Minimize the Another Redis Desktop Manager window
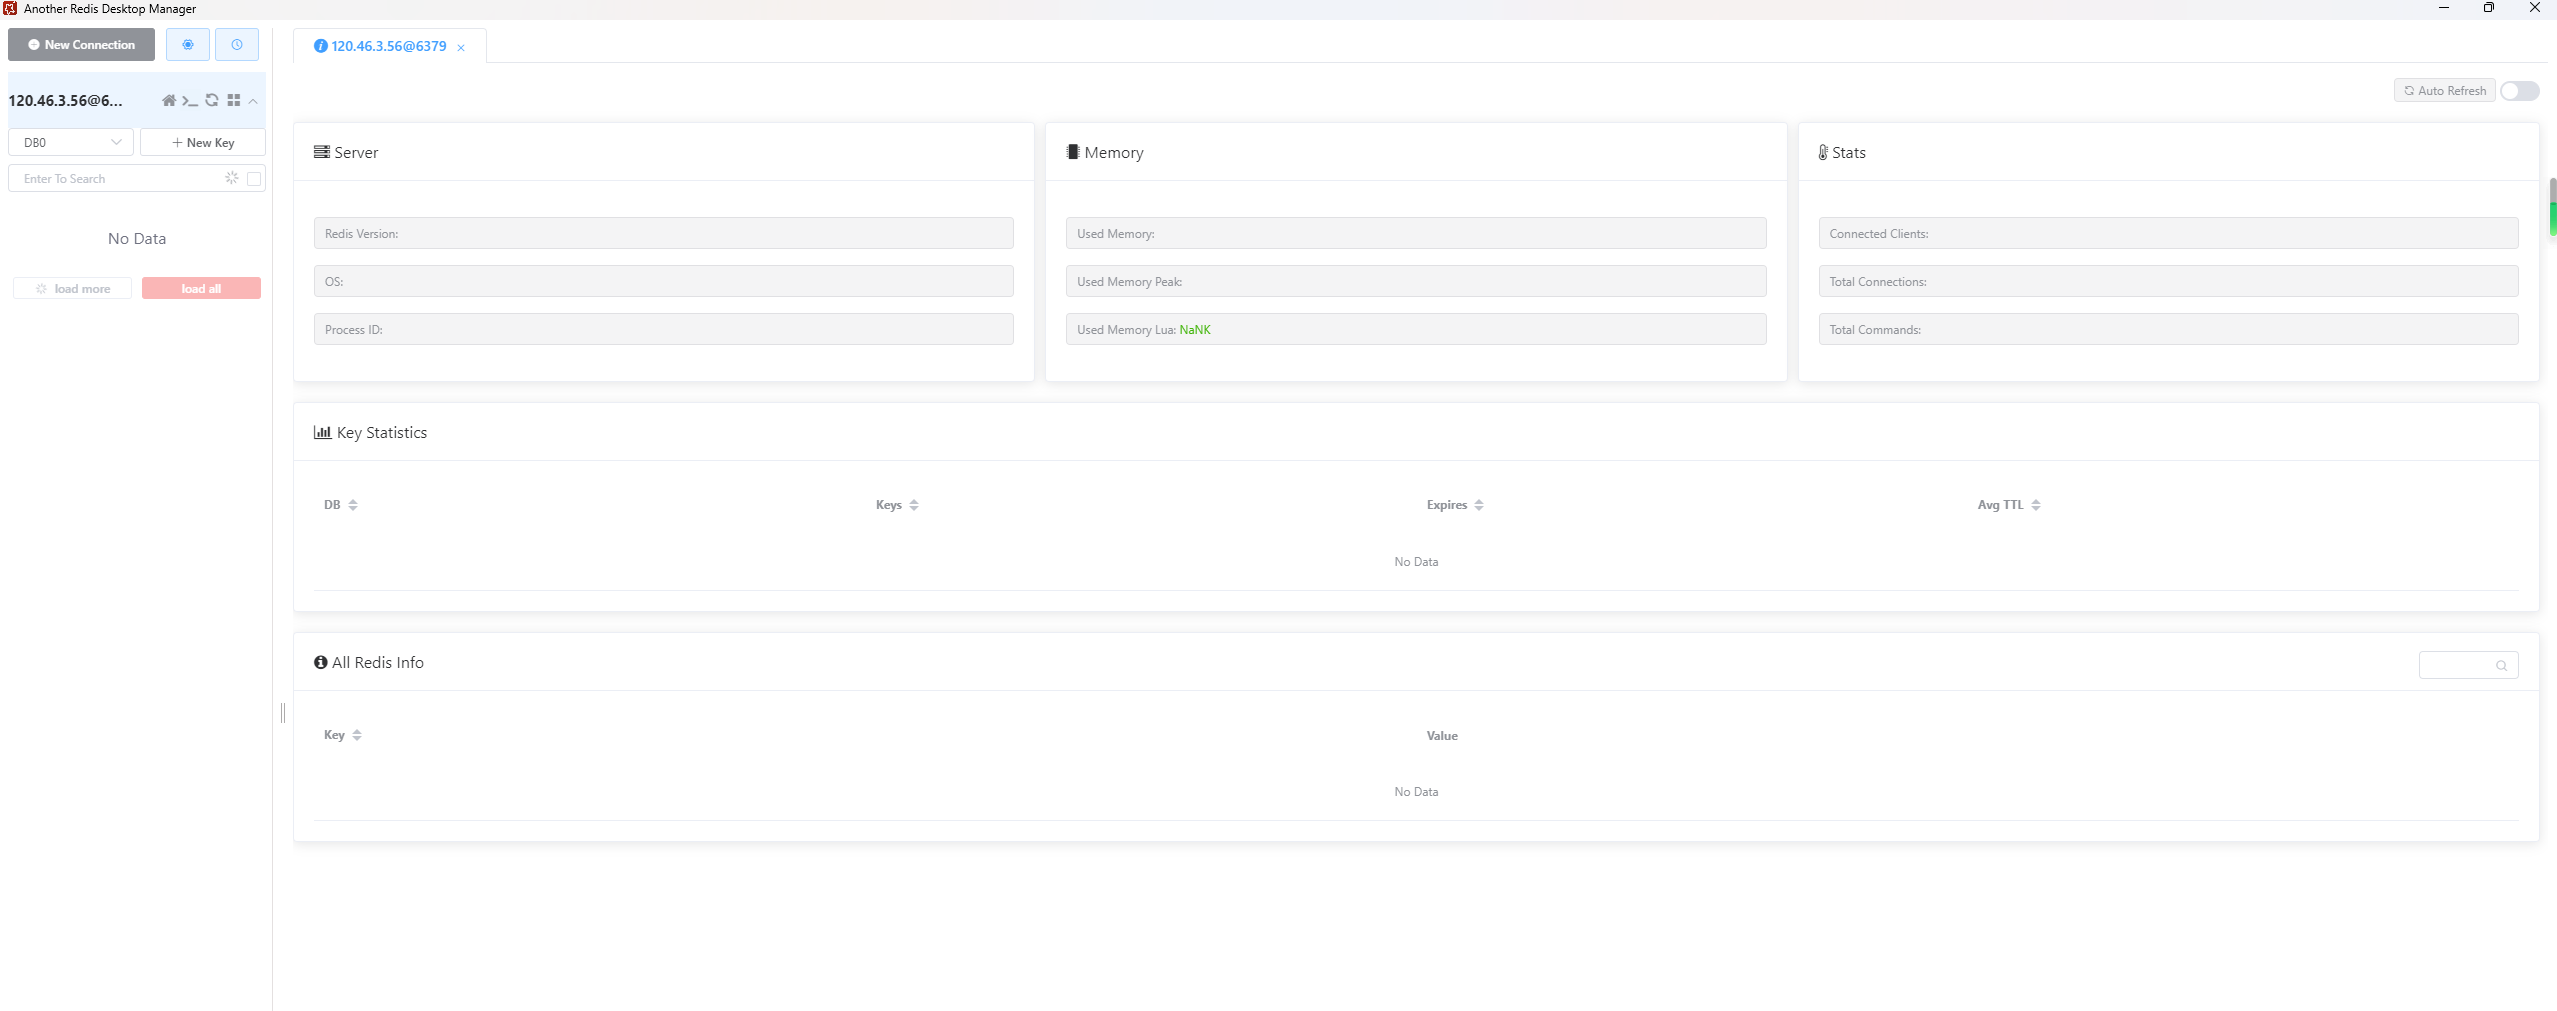 tap(2444, 8)
